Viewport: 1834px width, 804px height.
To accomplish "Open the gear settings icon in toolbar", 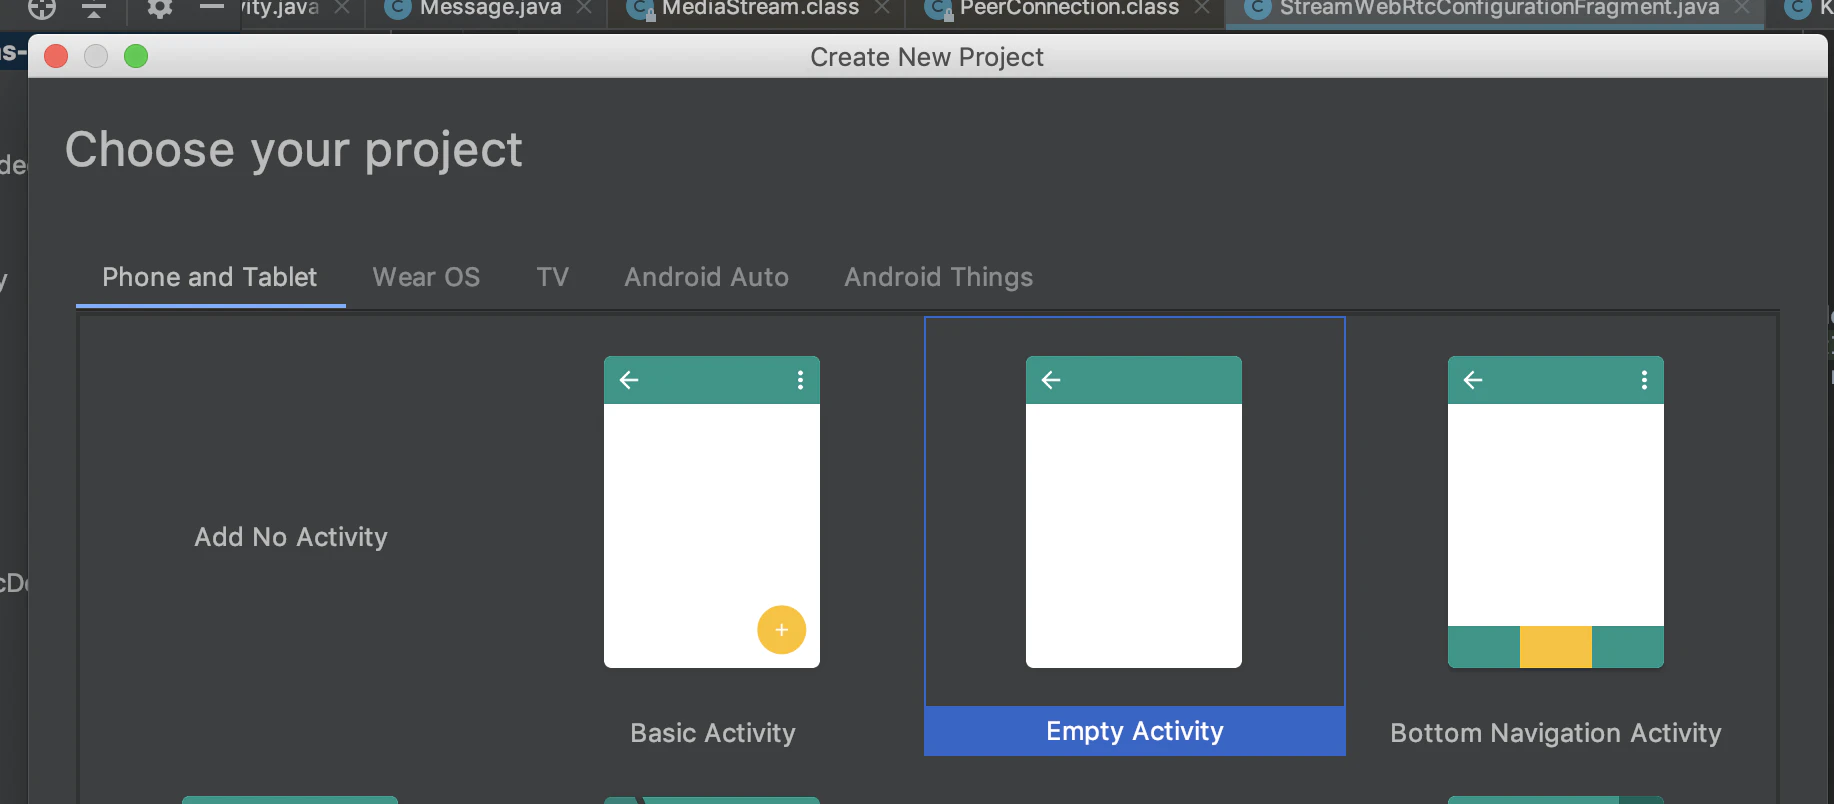I will pyautogui.click(x=160, y=9).
